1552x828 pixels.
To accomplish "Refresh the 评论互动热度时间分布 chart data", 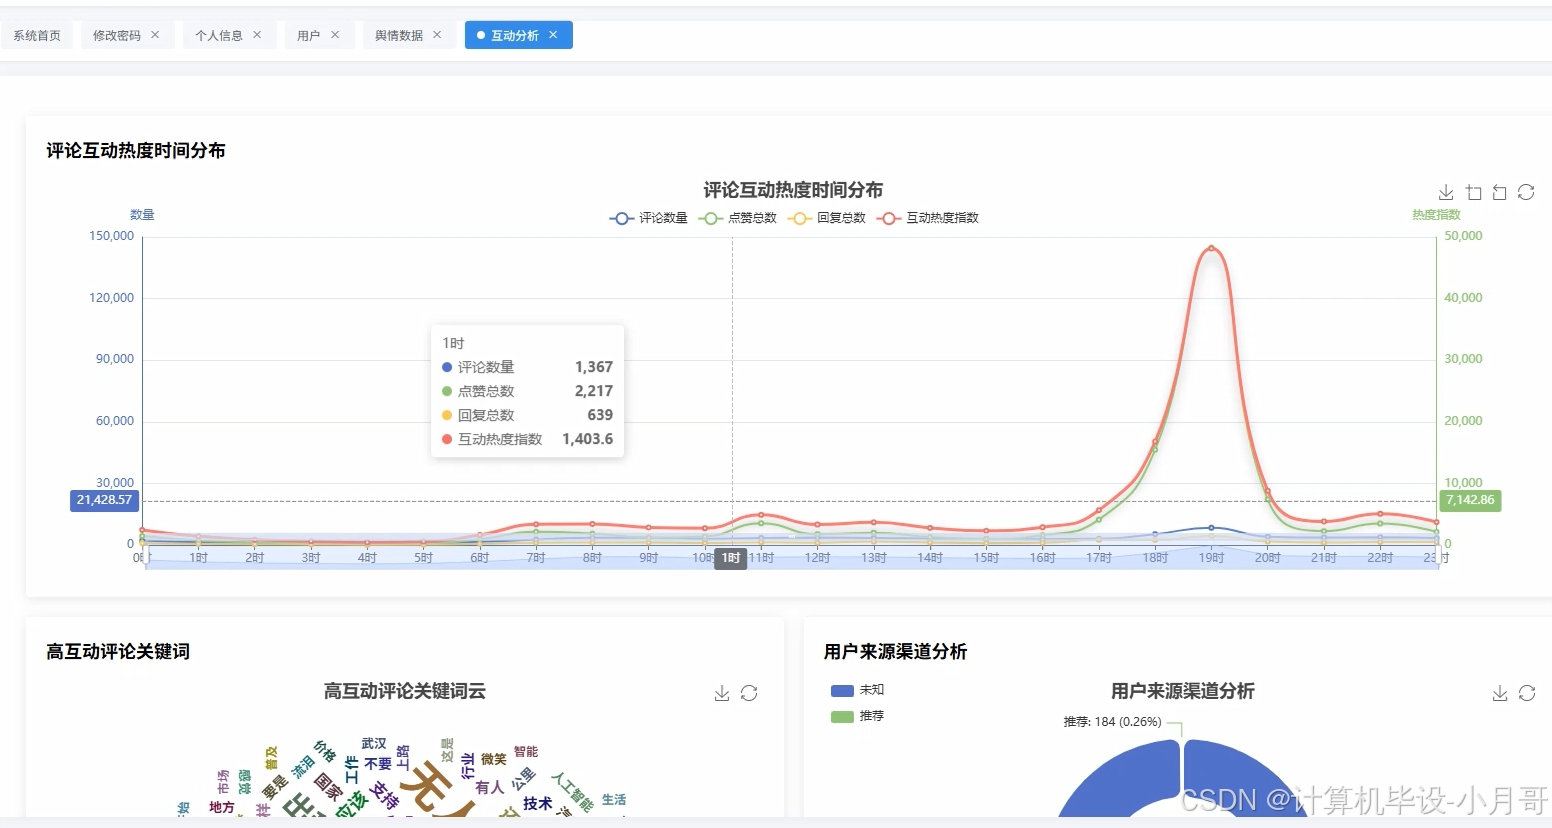I will pos(1526,192).
